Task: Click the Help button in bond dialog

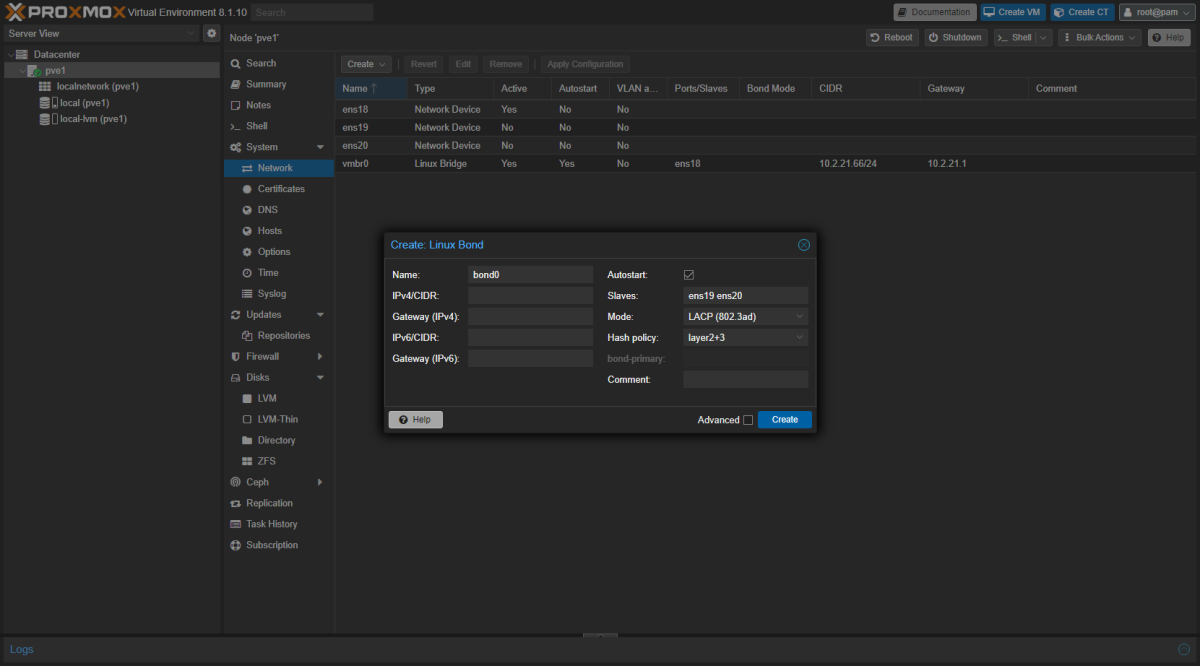Action: [x=415, y=420]
